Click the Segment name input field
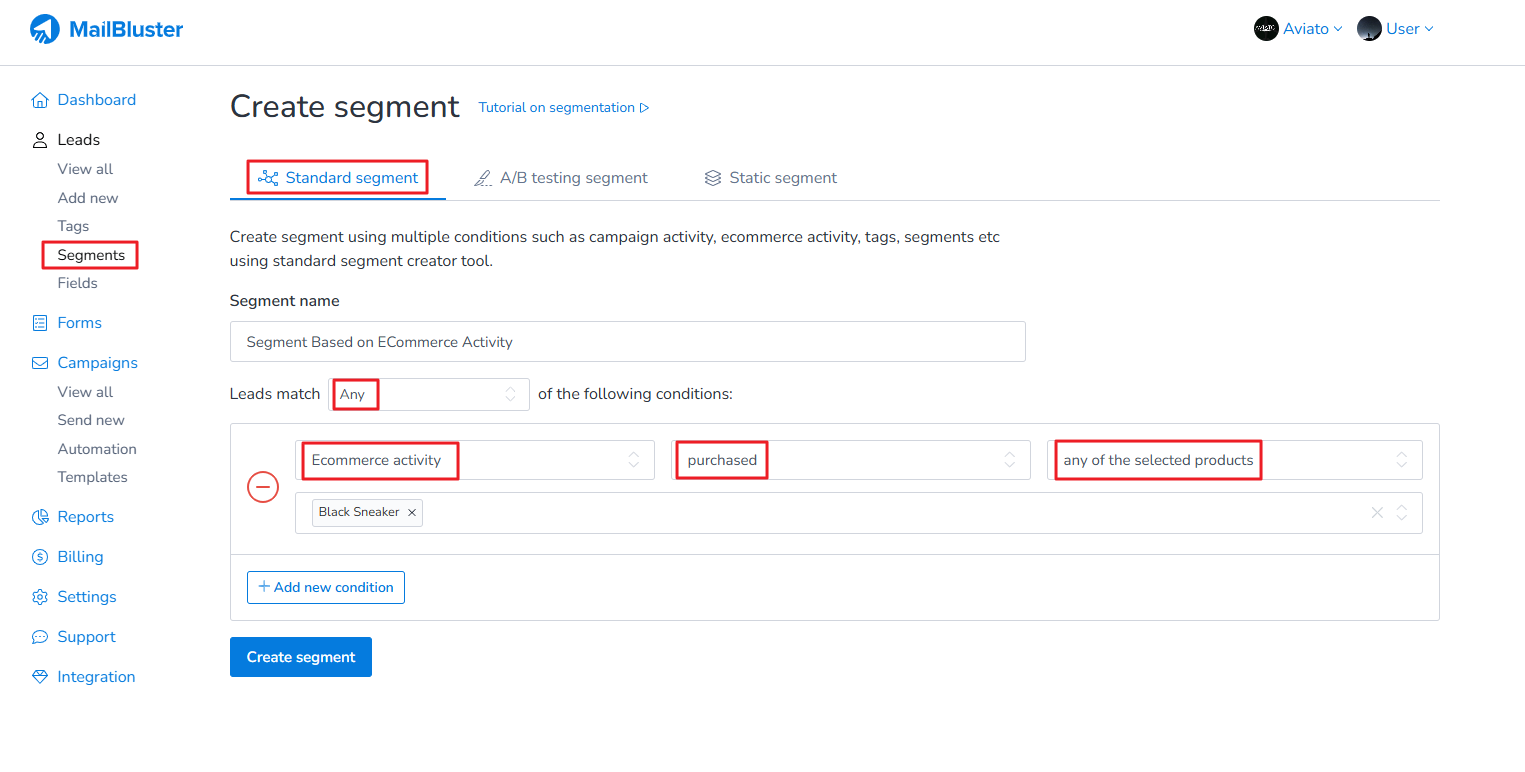Viewport: 1525px width, 772px height. [627, 342]
